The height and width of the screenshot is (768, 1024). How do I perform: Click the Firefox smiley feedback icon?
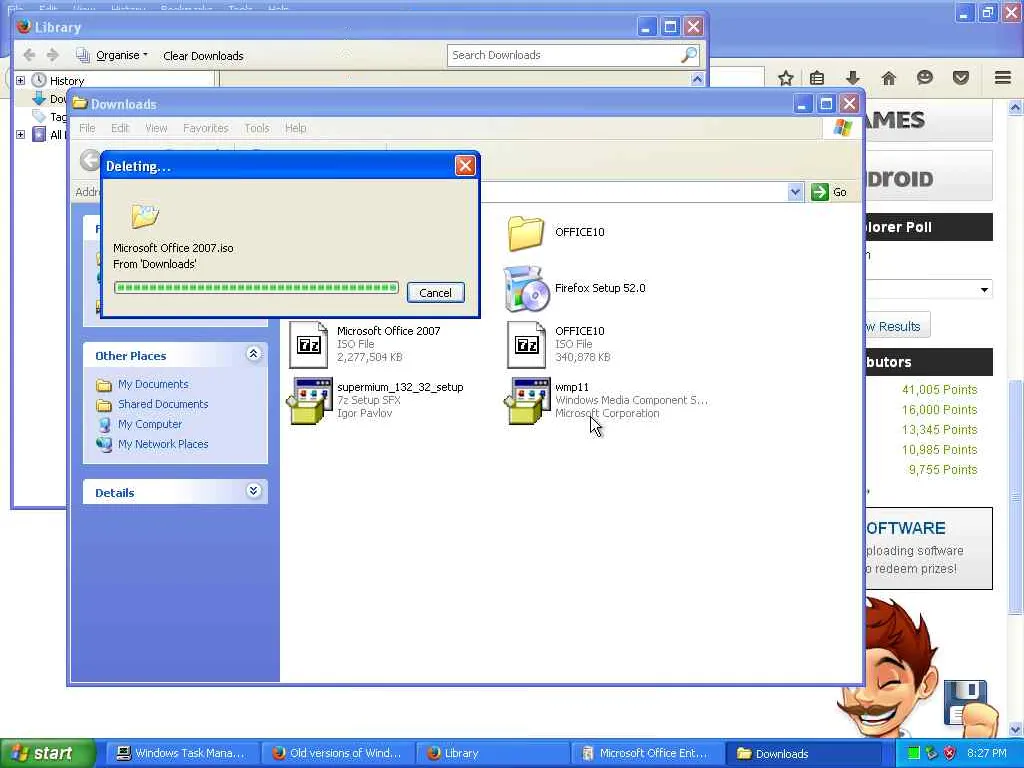pyautogui.click(x=925, y=78)
